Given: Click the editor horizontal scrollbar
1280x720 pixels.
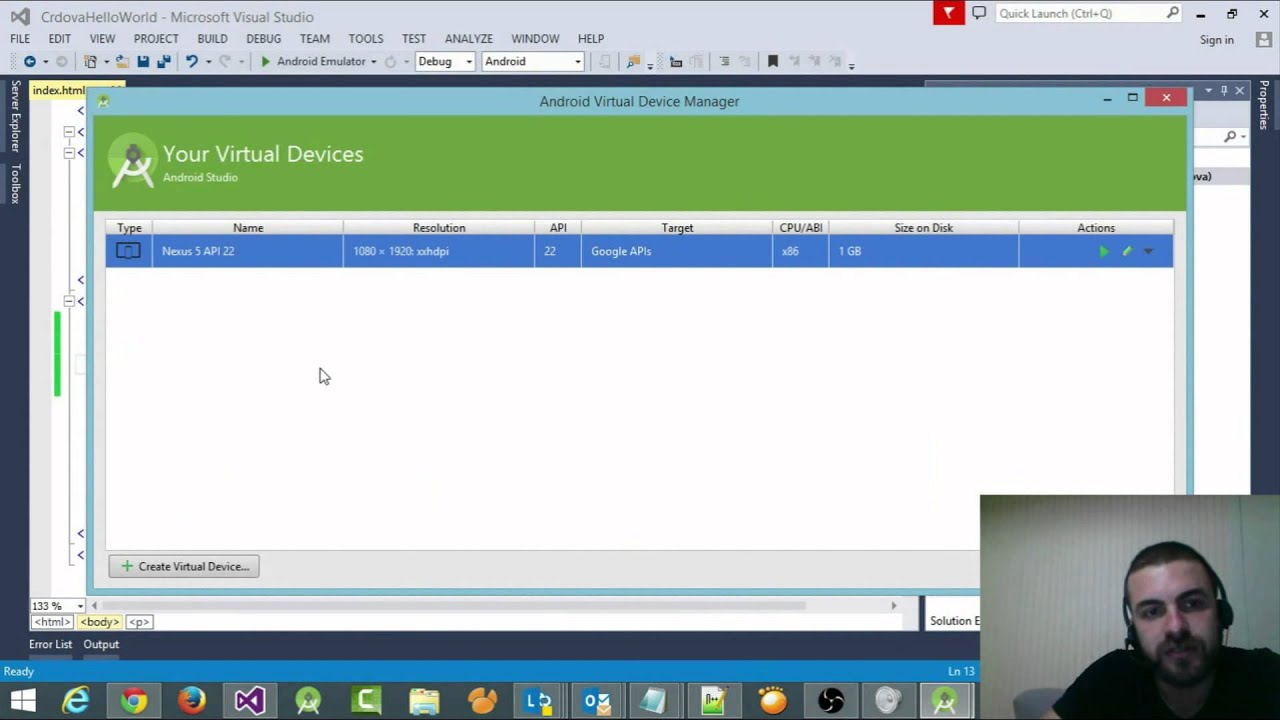Looking at the screenshot, I should click(453, 605).
